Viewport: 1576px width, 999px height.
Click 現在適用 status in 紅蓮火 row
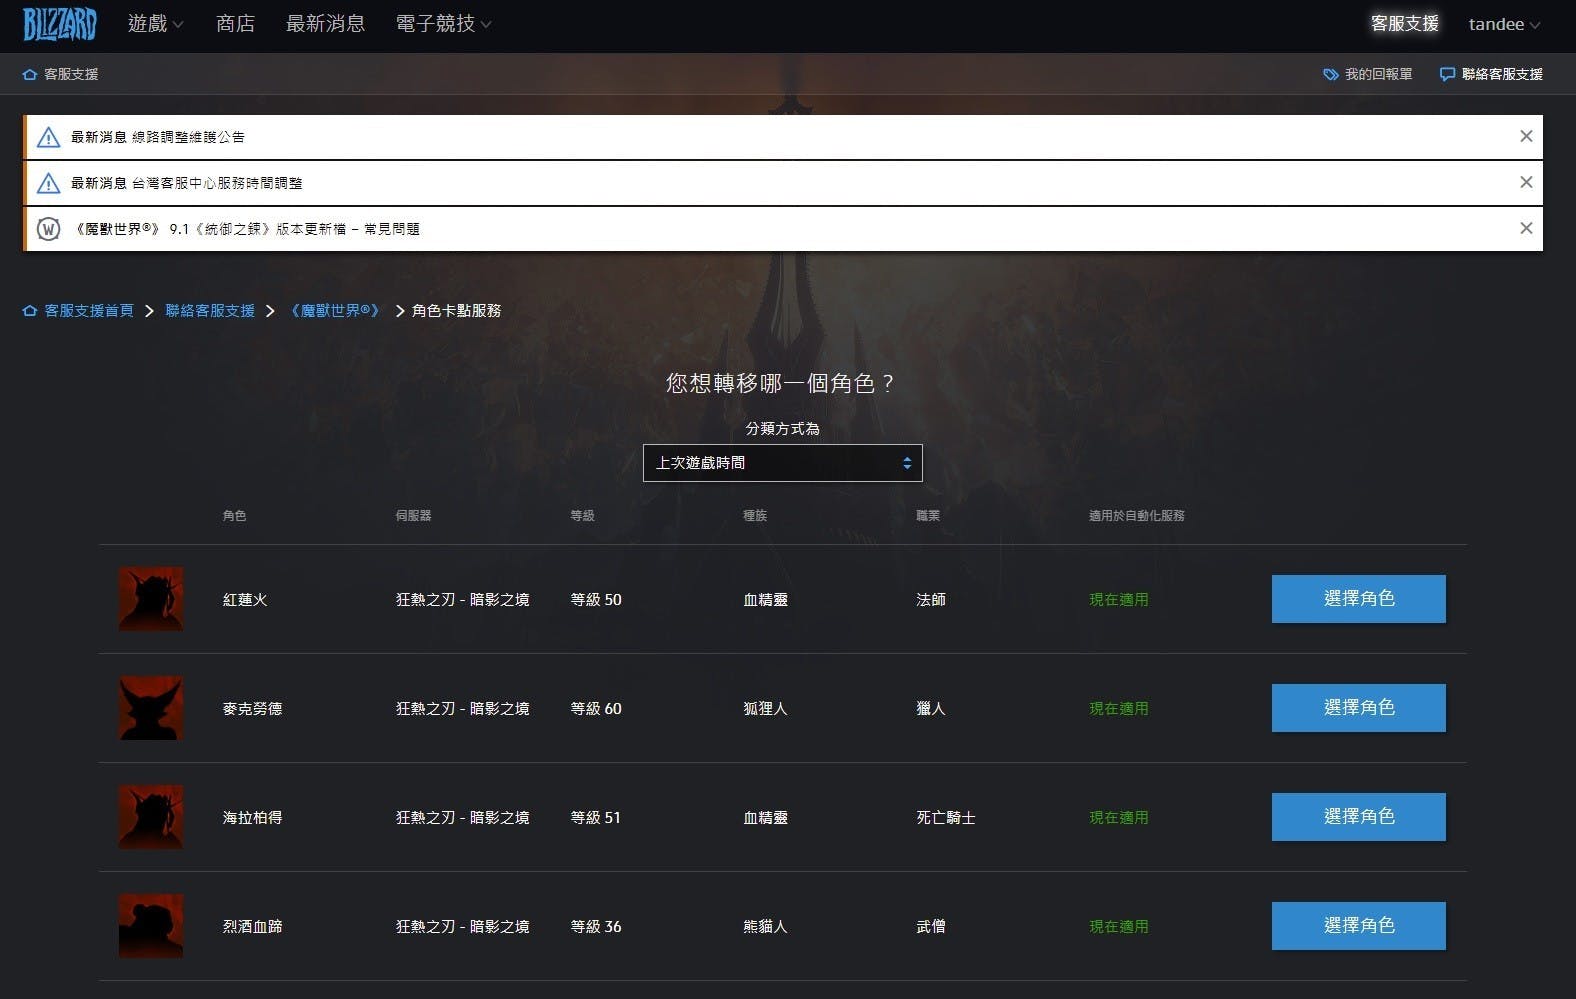(1119, 600)
